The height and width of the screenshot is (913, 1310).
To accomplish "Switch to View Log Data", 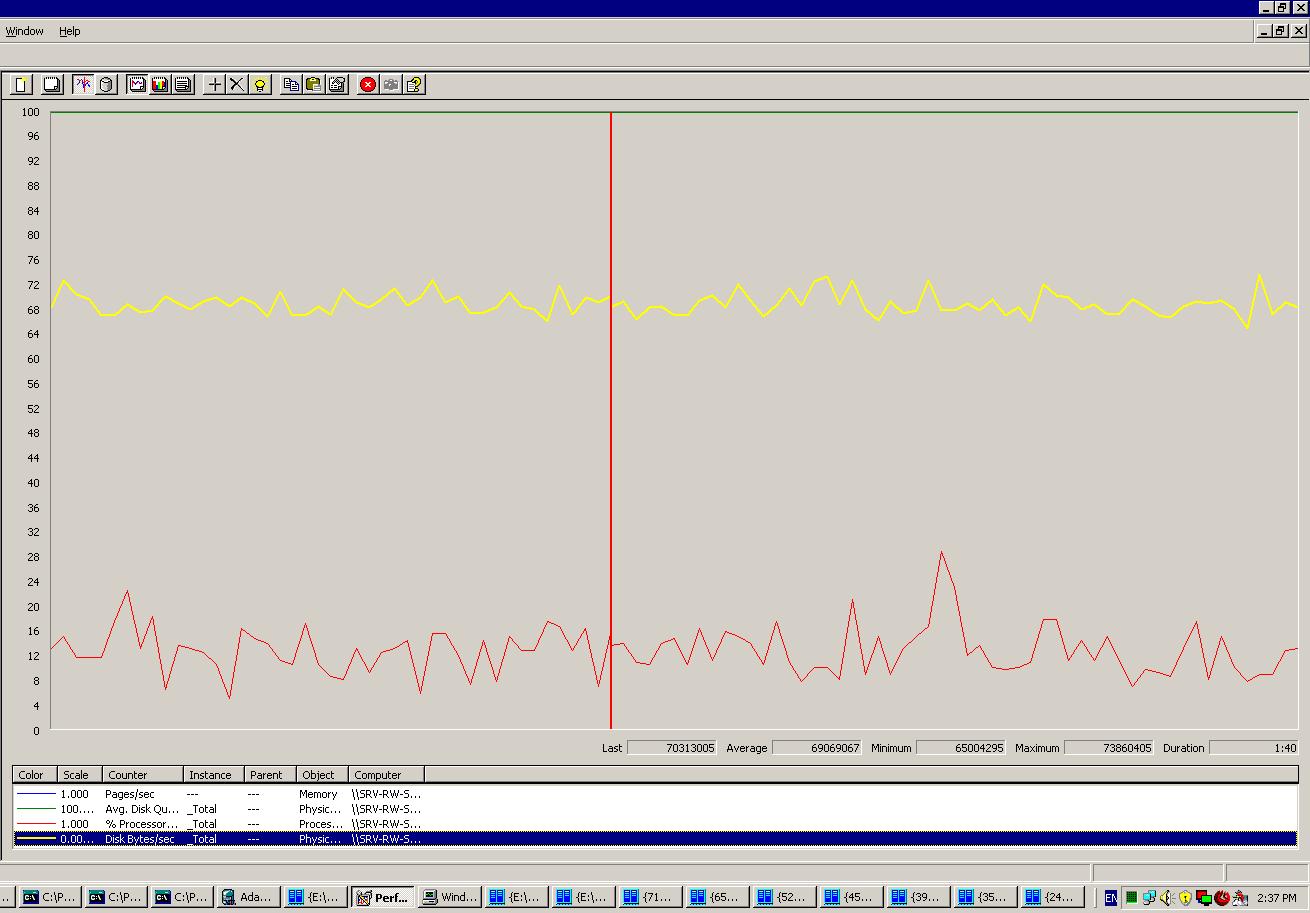I will [x=106, y=85].
